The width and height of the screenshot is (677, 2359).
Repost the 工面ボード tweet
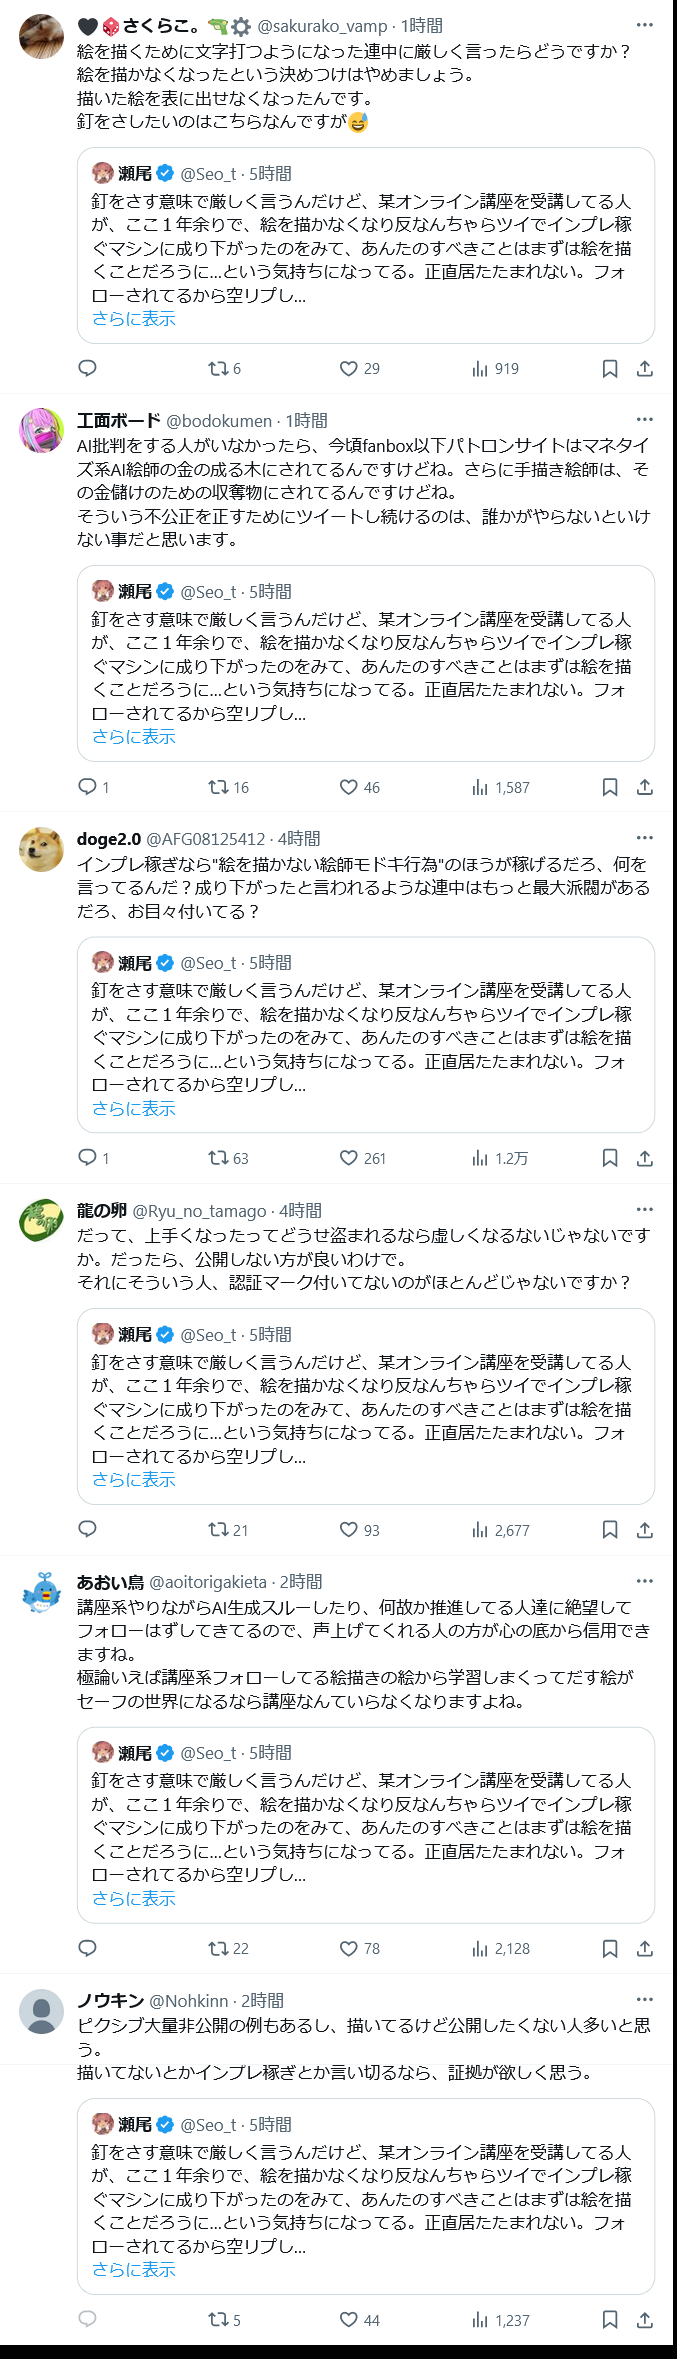click(x=219, y=787)
